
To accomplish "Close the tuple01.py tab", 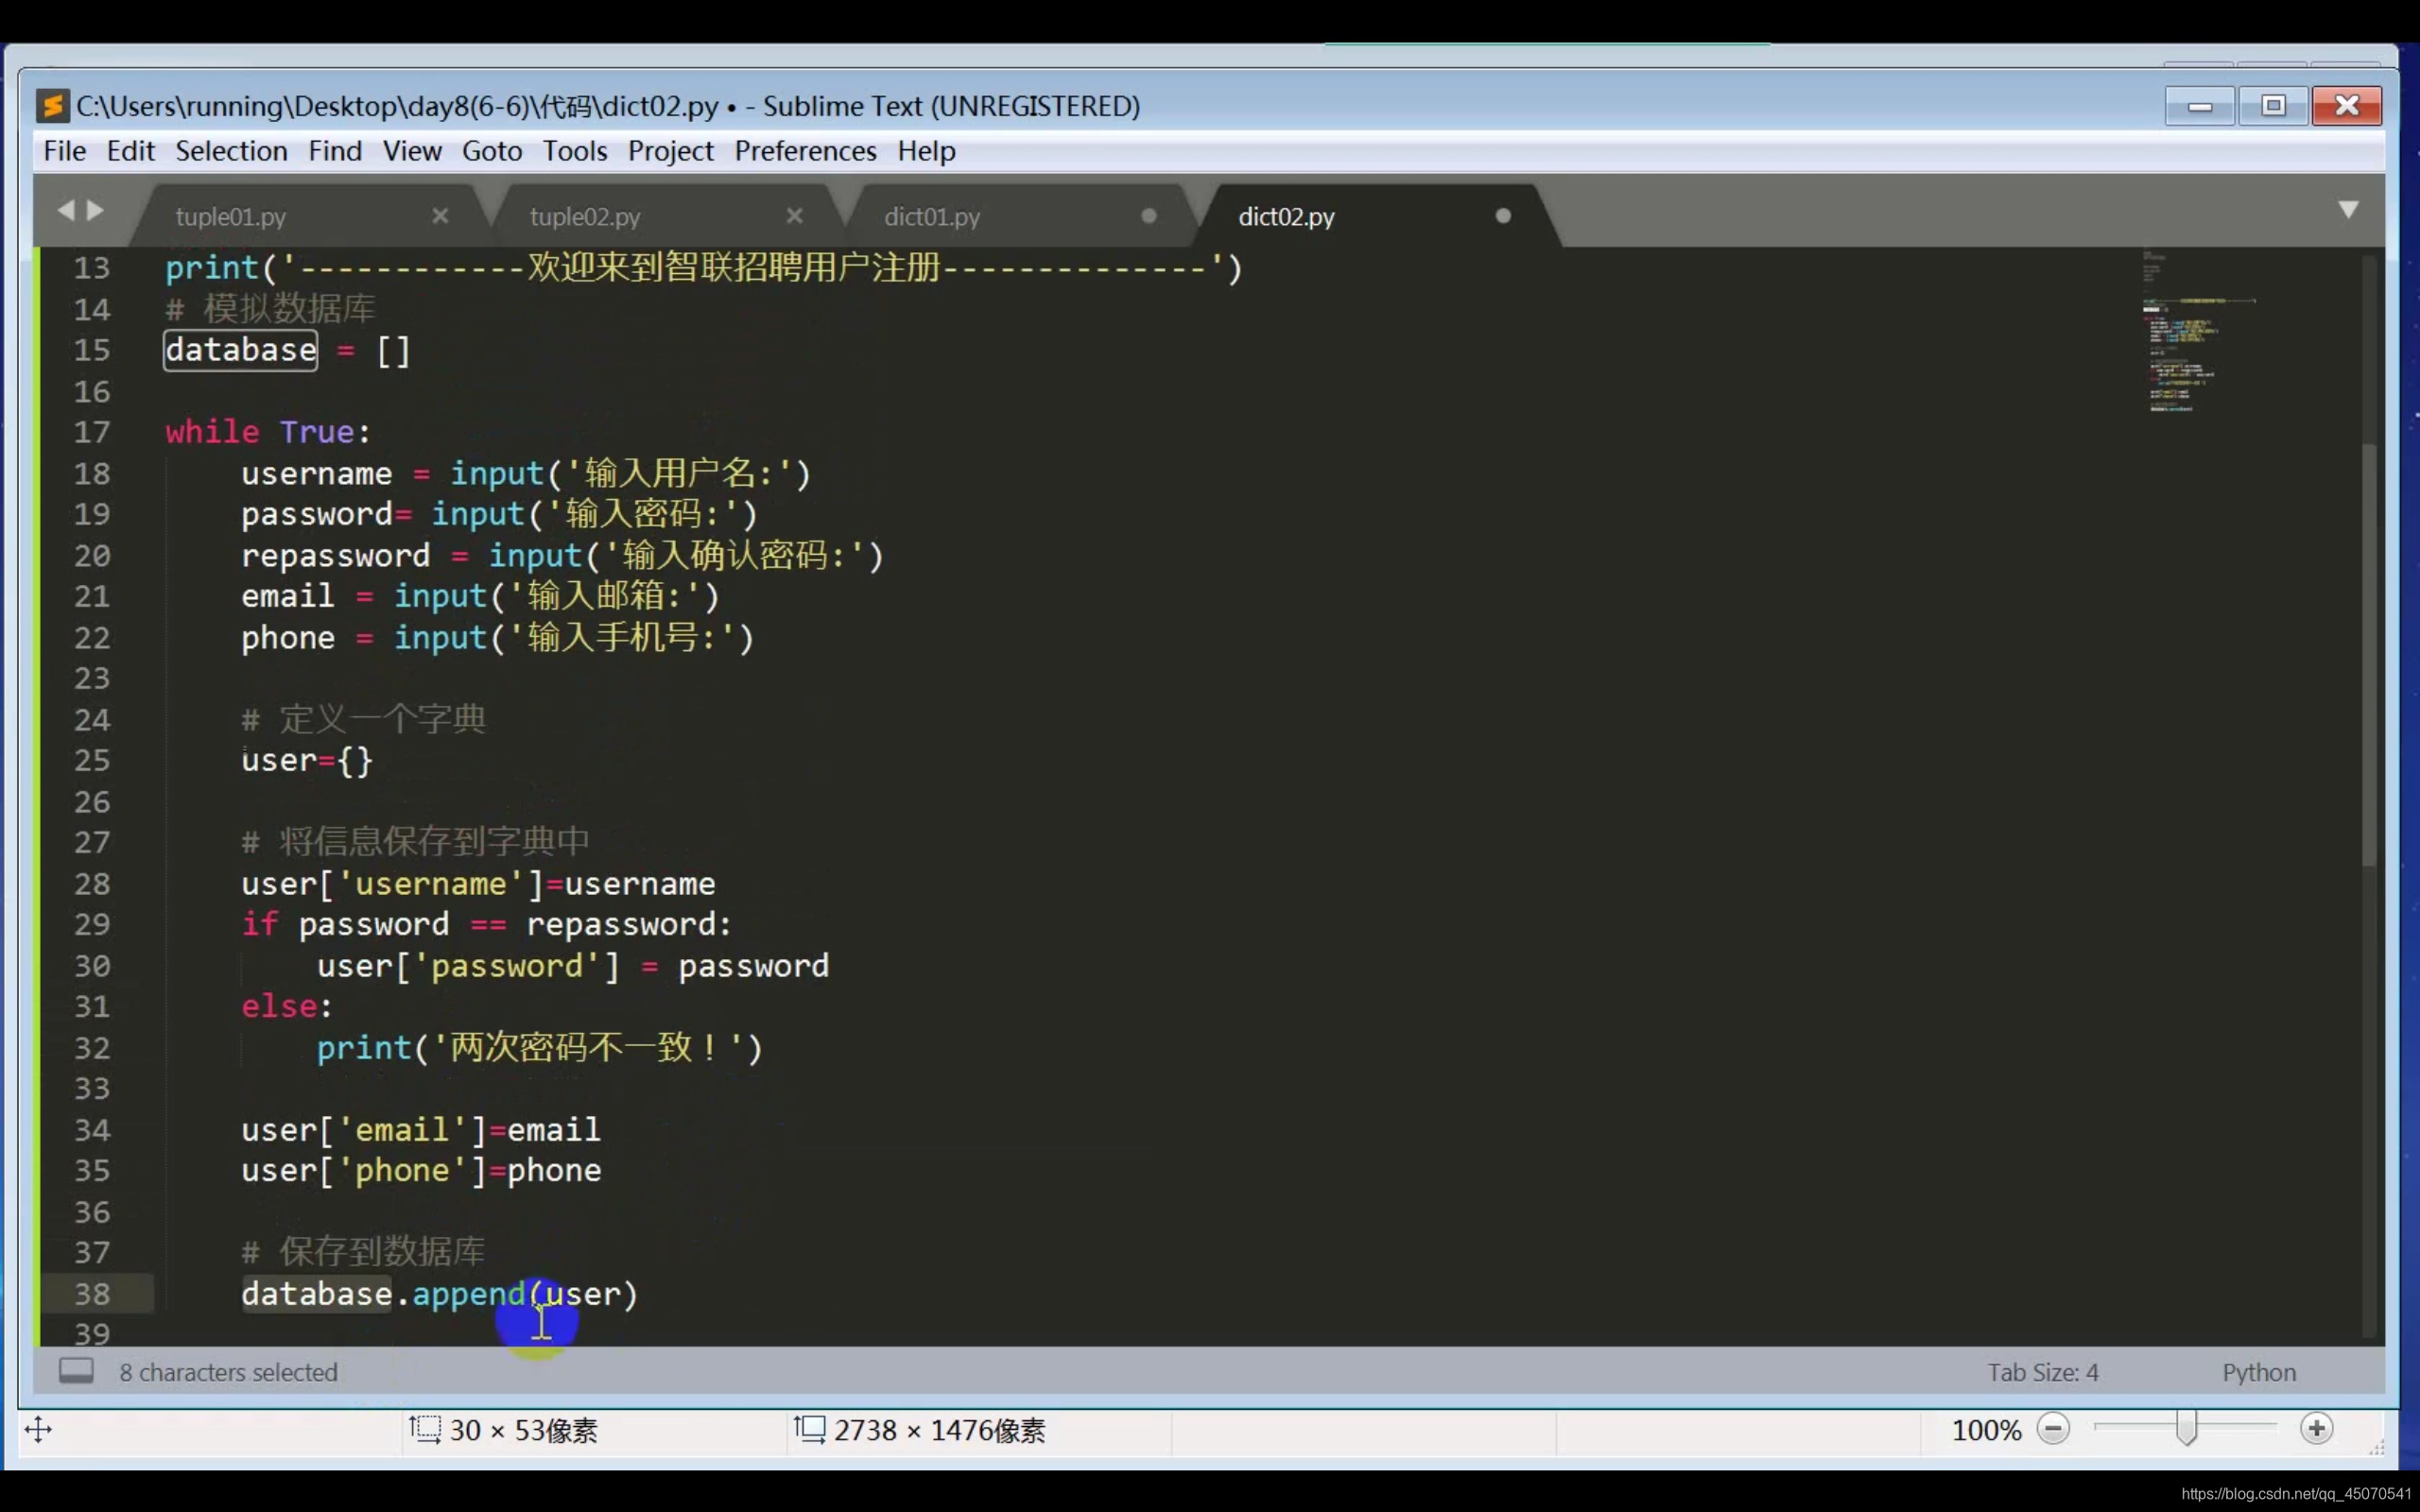I will (440, 216).
